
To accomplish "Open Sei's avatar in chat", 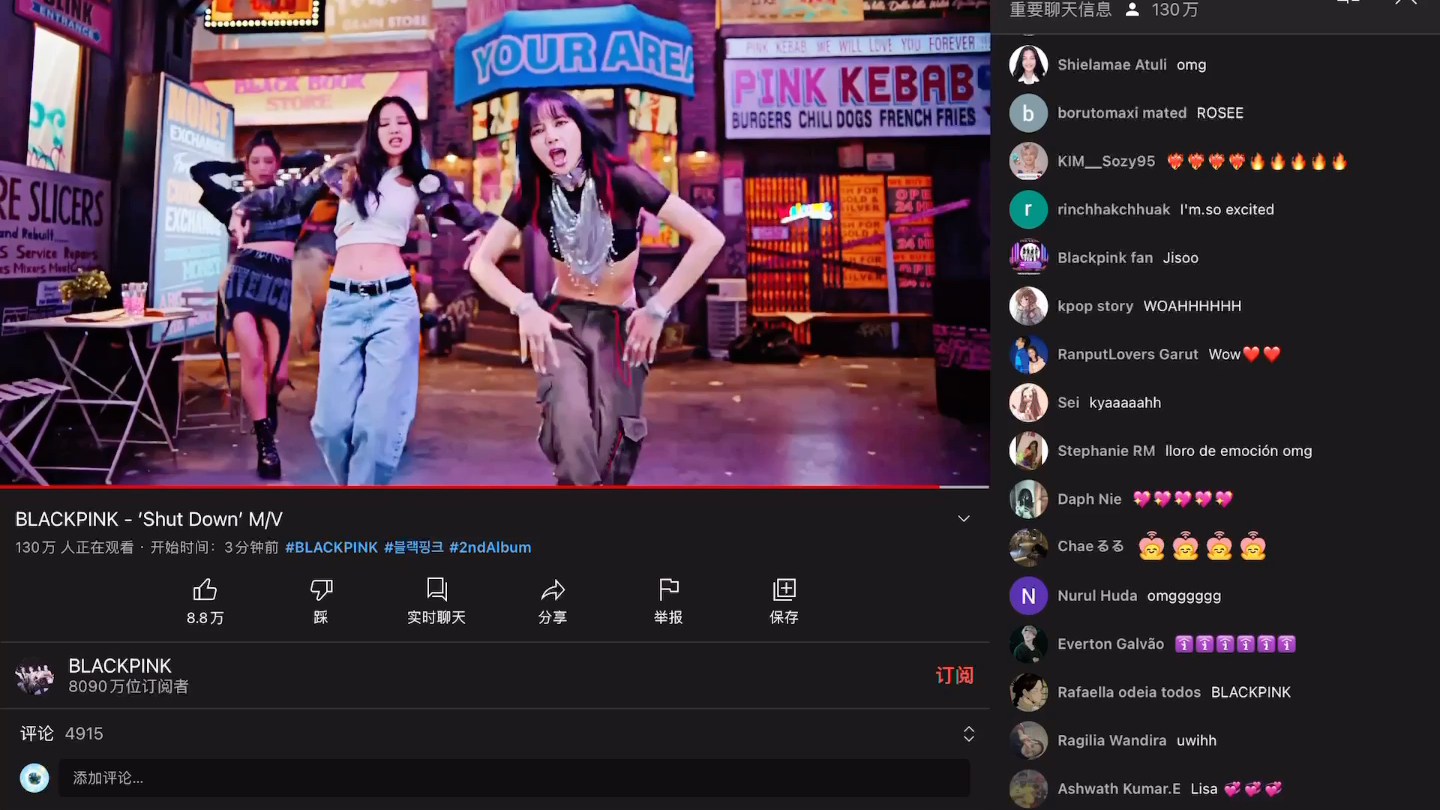I will point(1028,403).
